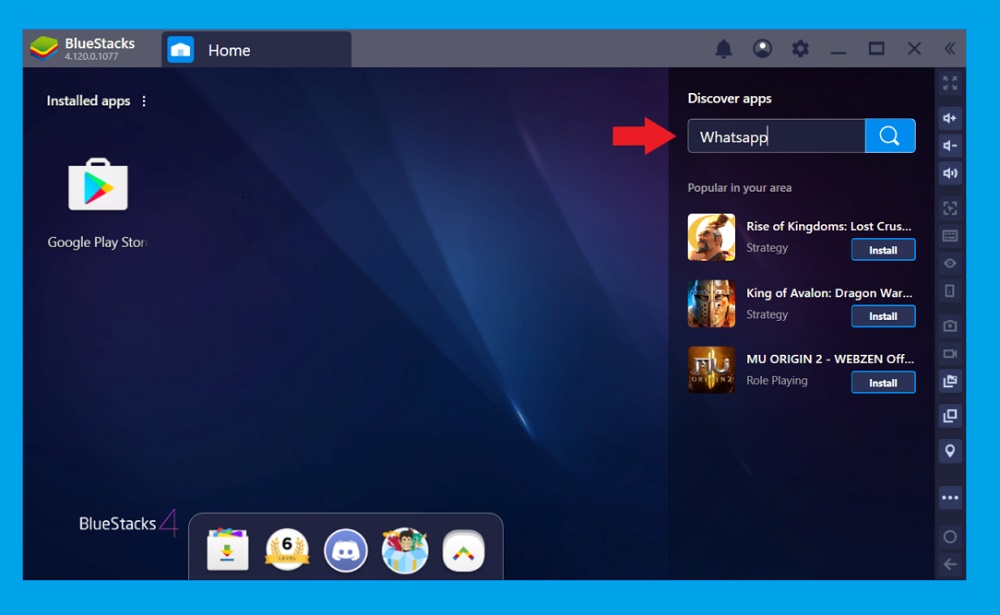Collapse the side toolbar with double chevron
Image resolution: width=1000 pixels, height=615 pixels.
950,48
